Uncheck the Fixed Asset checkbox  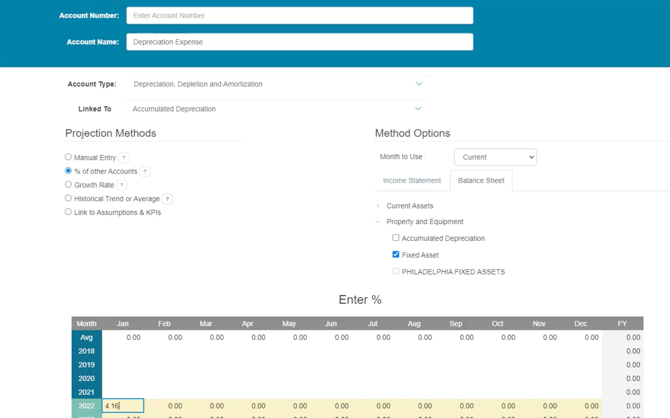pyautogui.click(x=396, y=254)
